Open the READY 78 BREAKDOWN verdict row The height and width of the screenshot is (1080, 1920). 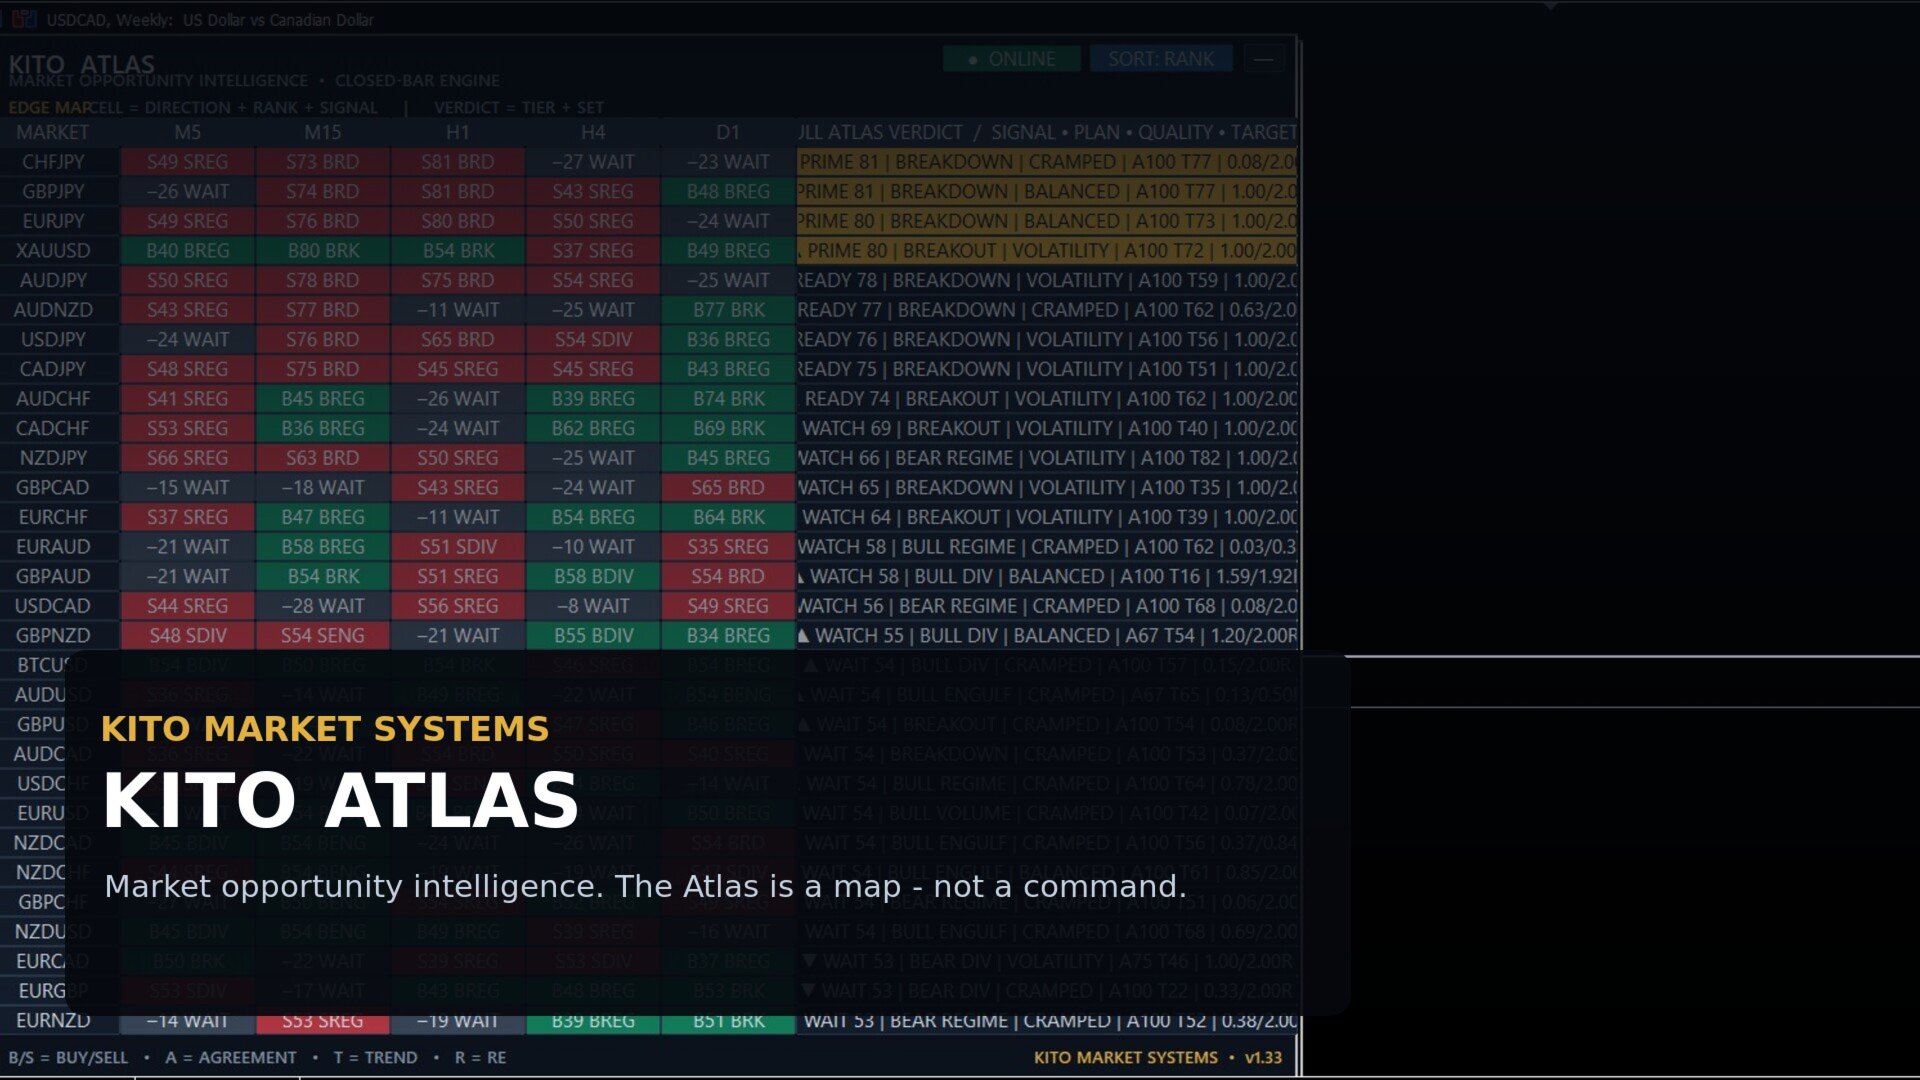pyautogui.click(x=1047, y=281)
